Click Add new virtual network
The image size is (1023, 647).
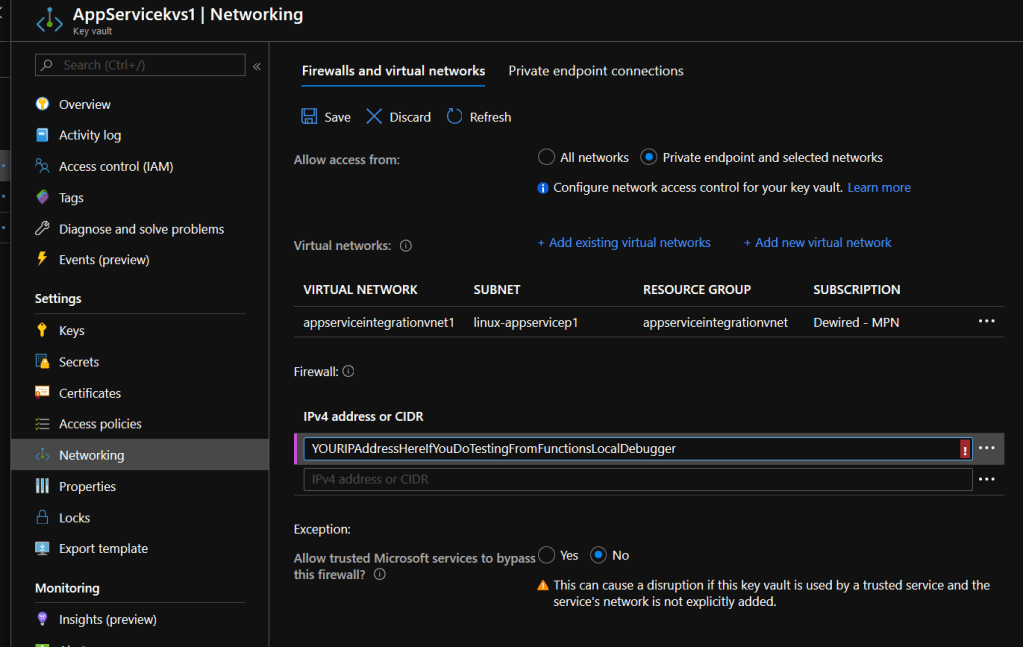(x=817, y=243)
